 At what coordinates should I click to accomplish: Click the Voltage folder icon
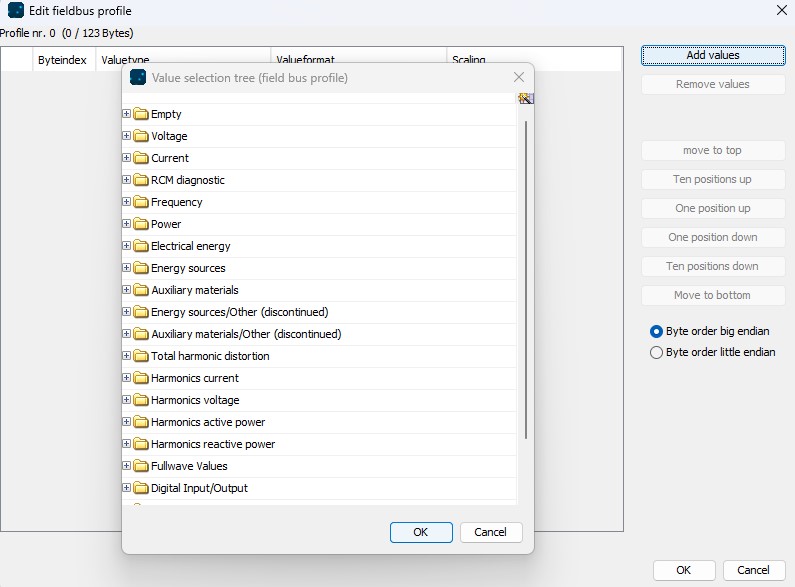click(x=141, y=136)
